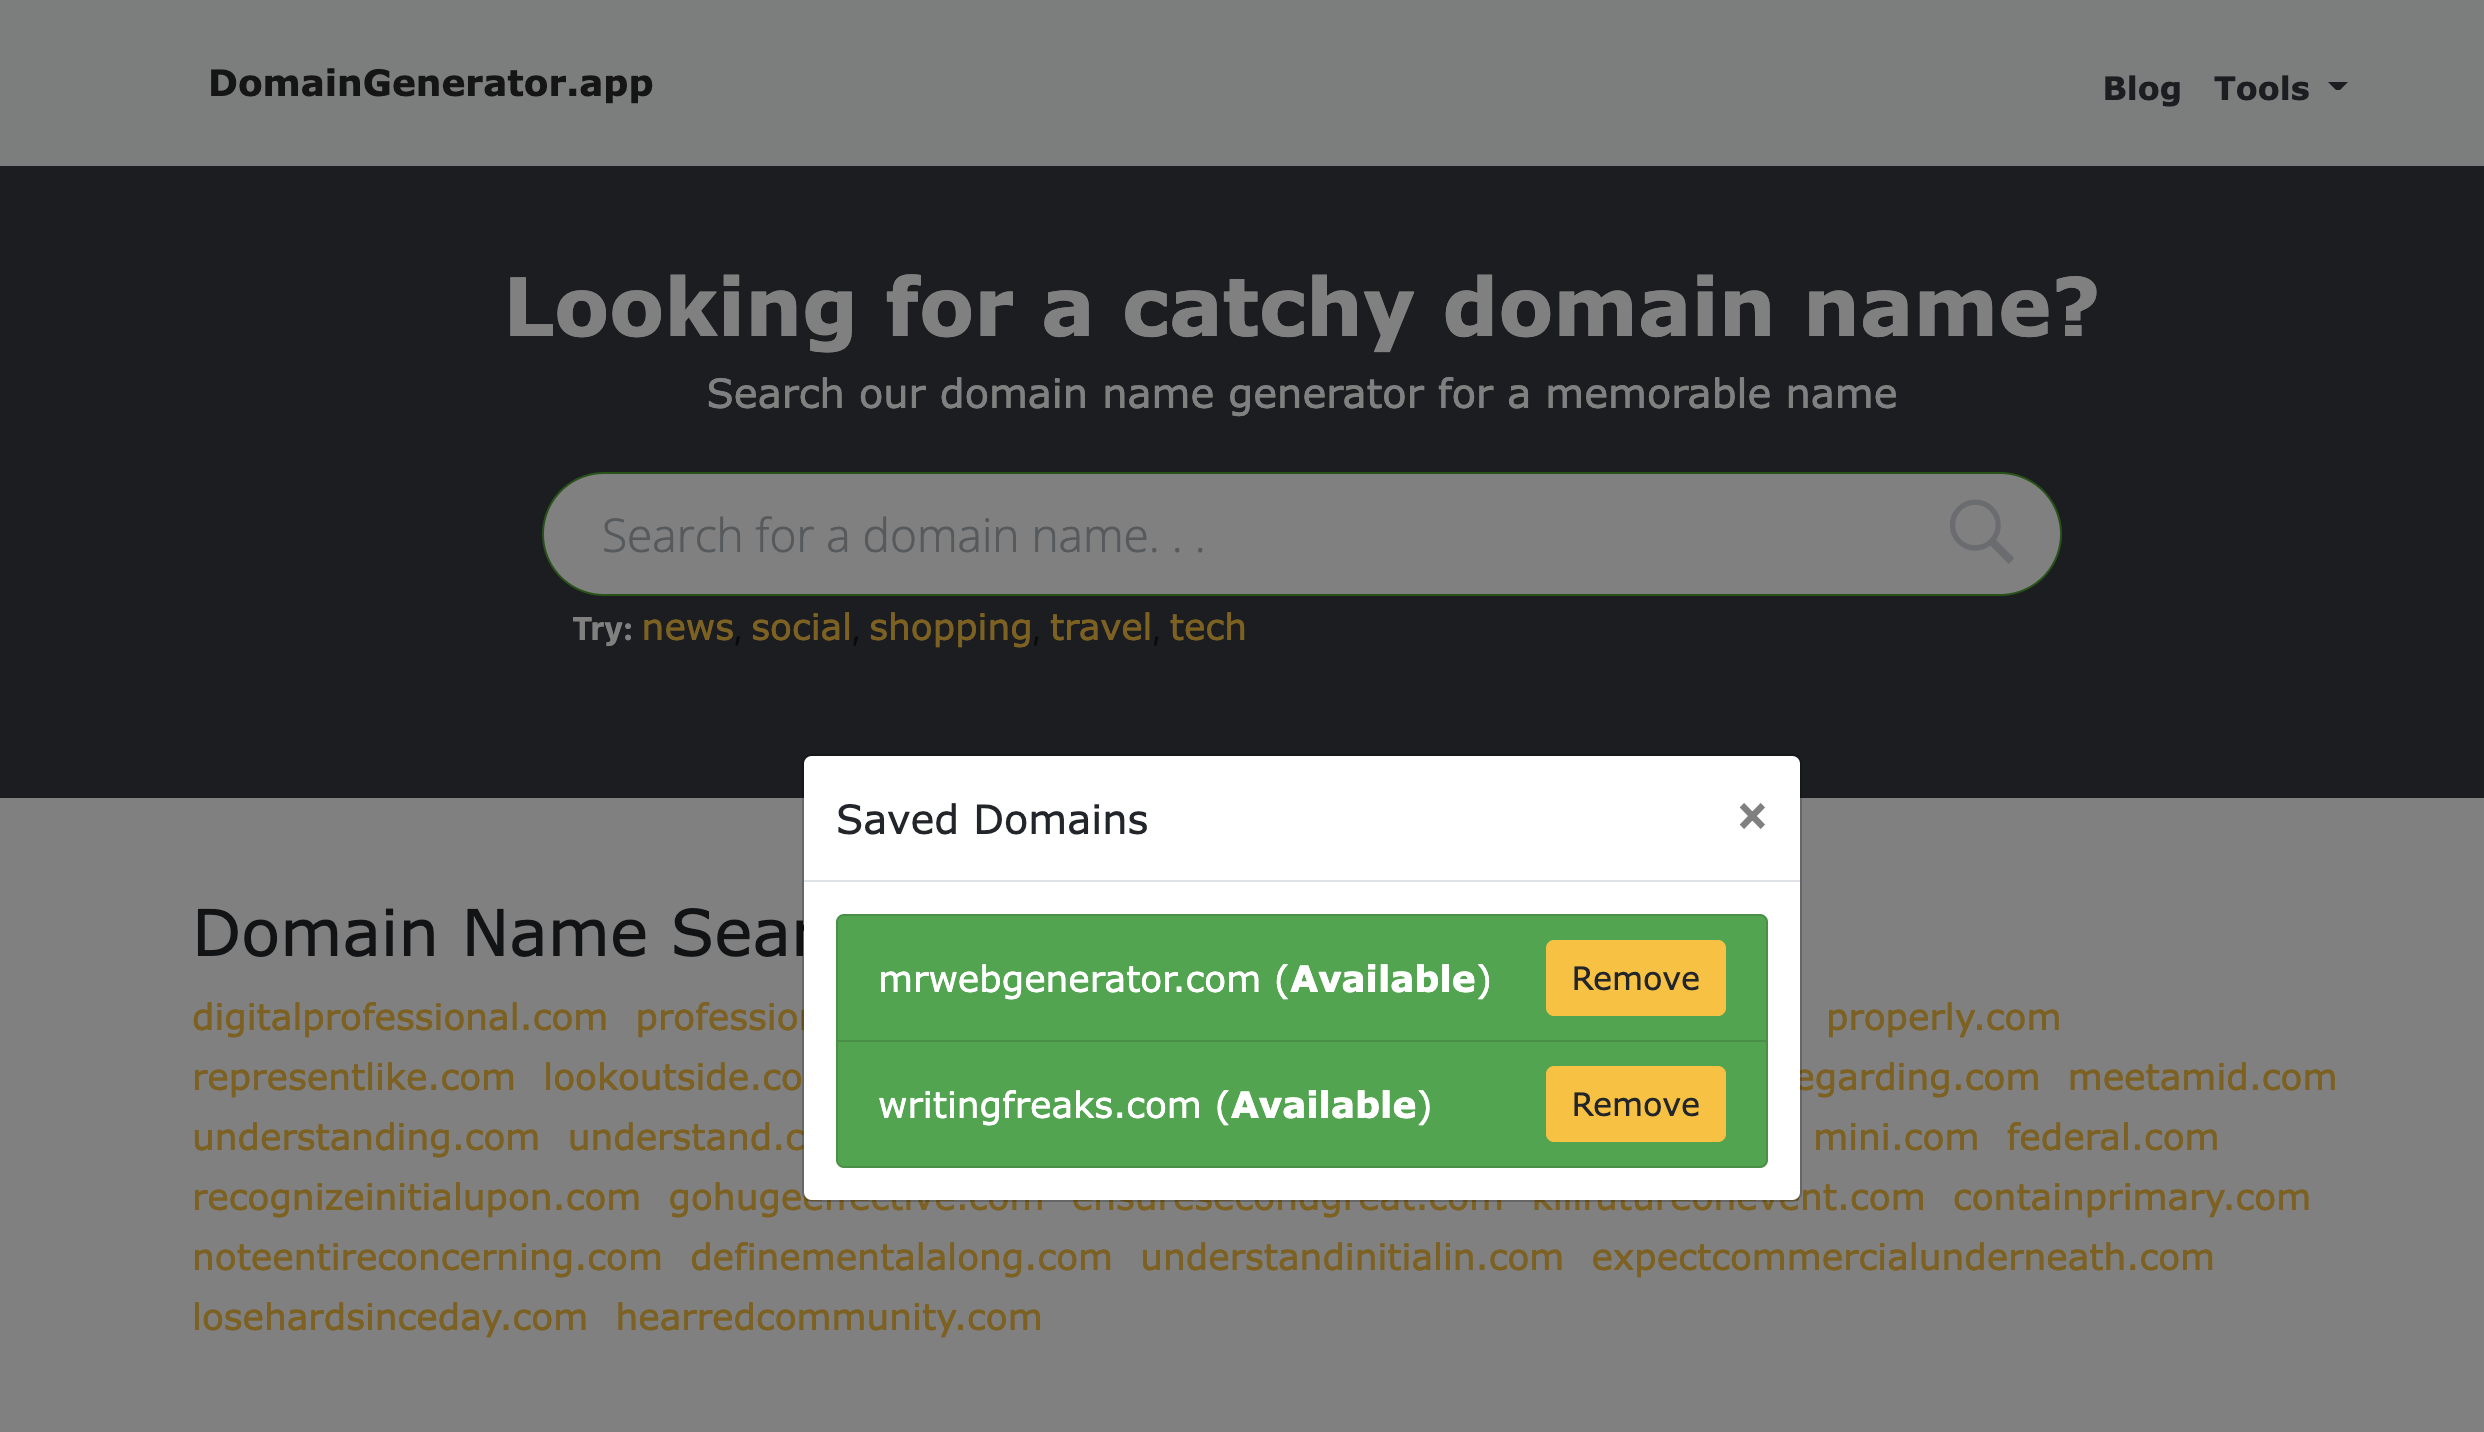Select the 'news' suggested search term

(x=686, y=627)
